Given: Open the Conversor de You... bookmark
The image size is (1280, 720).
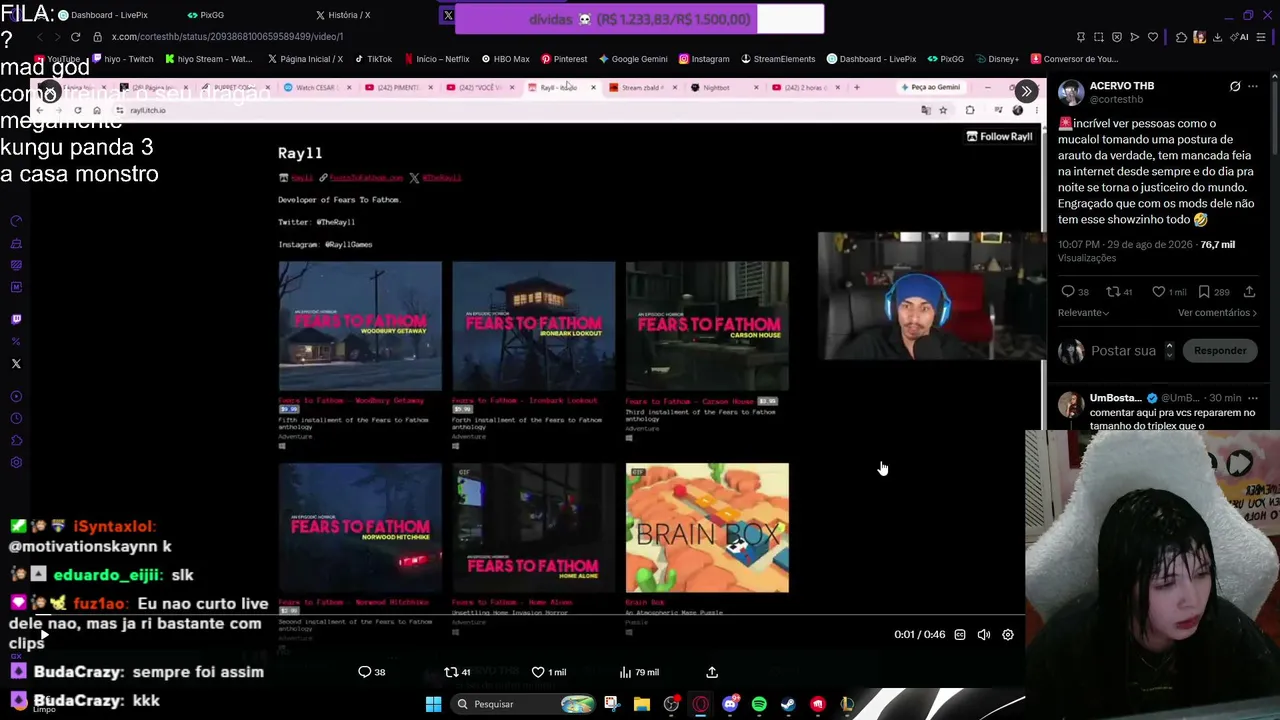Looking at the screenshot, I should click(1075, 59).
